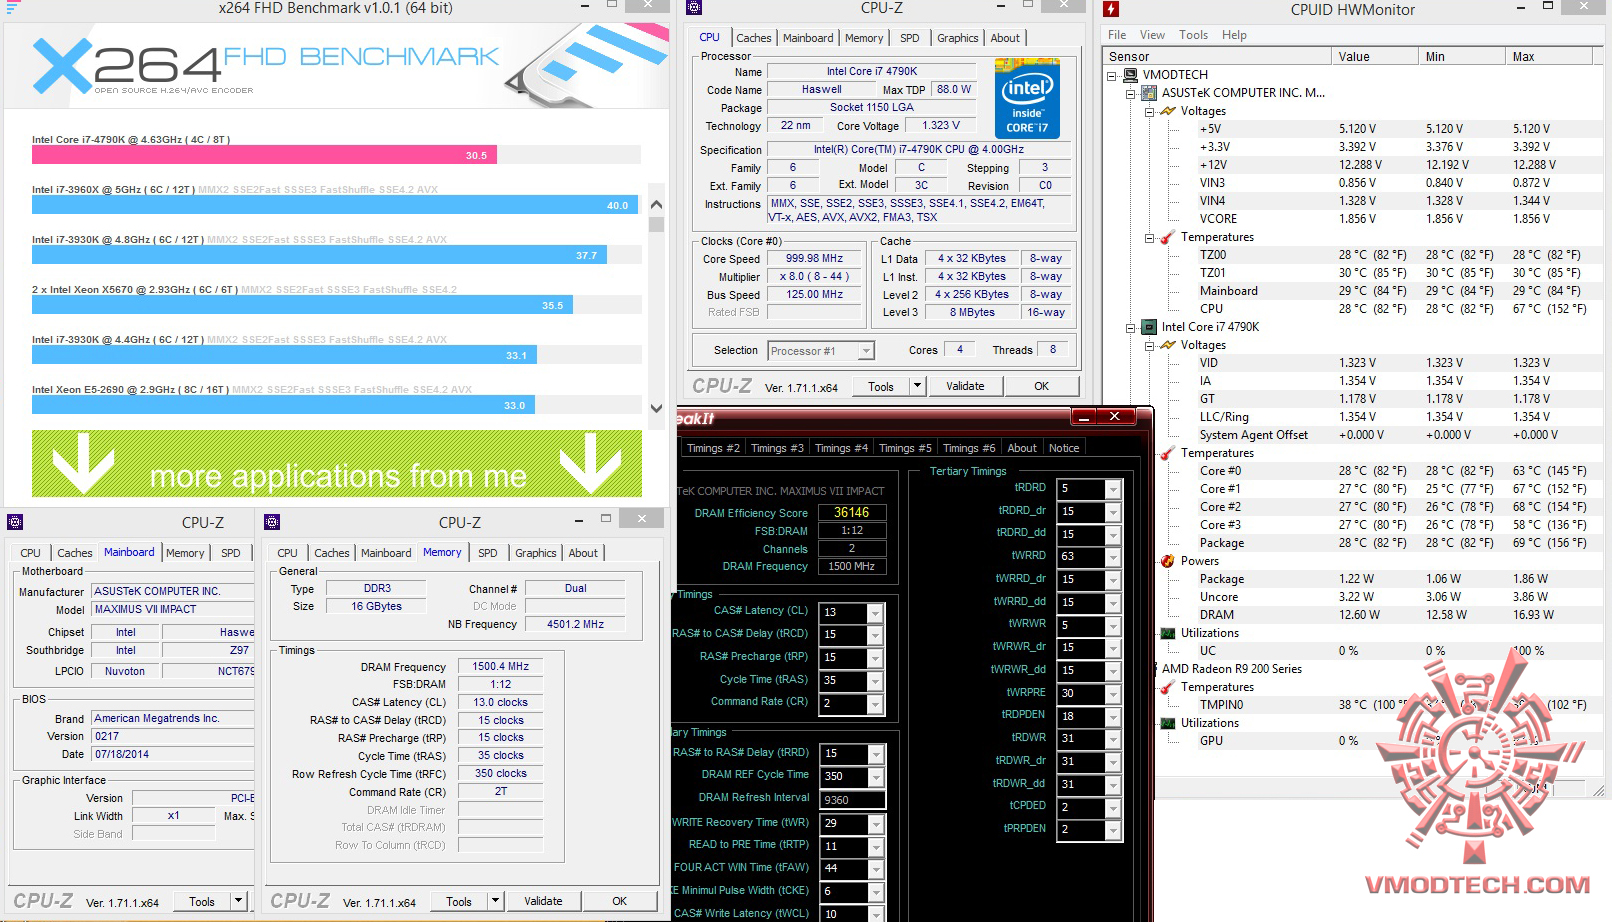Open the Tools arrow in the CPU tab window
1612x922 pixels.
(917, 386)
